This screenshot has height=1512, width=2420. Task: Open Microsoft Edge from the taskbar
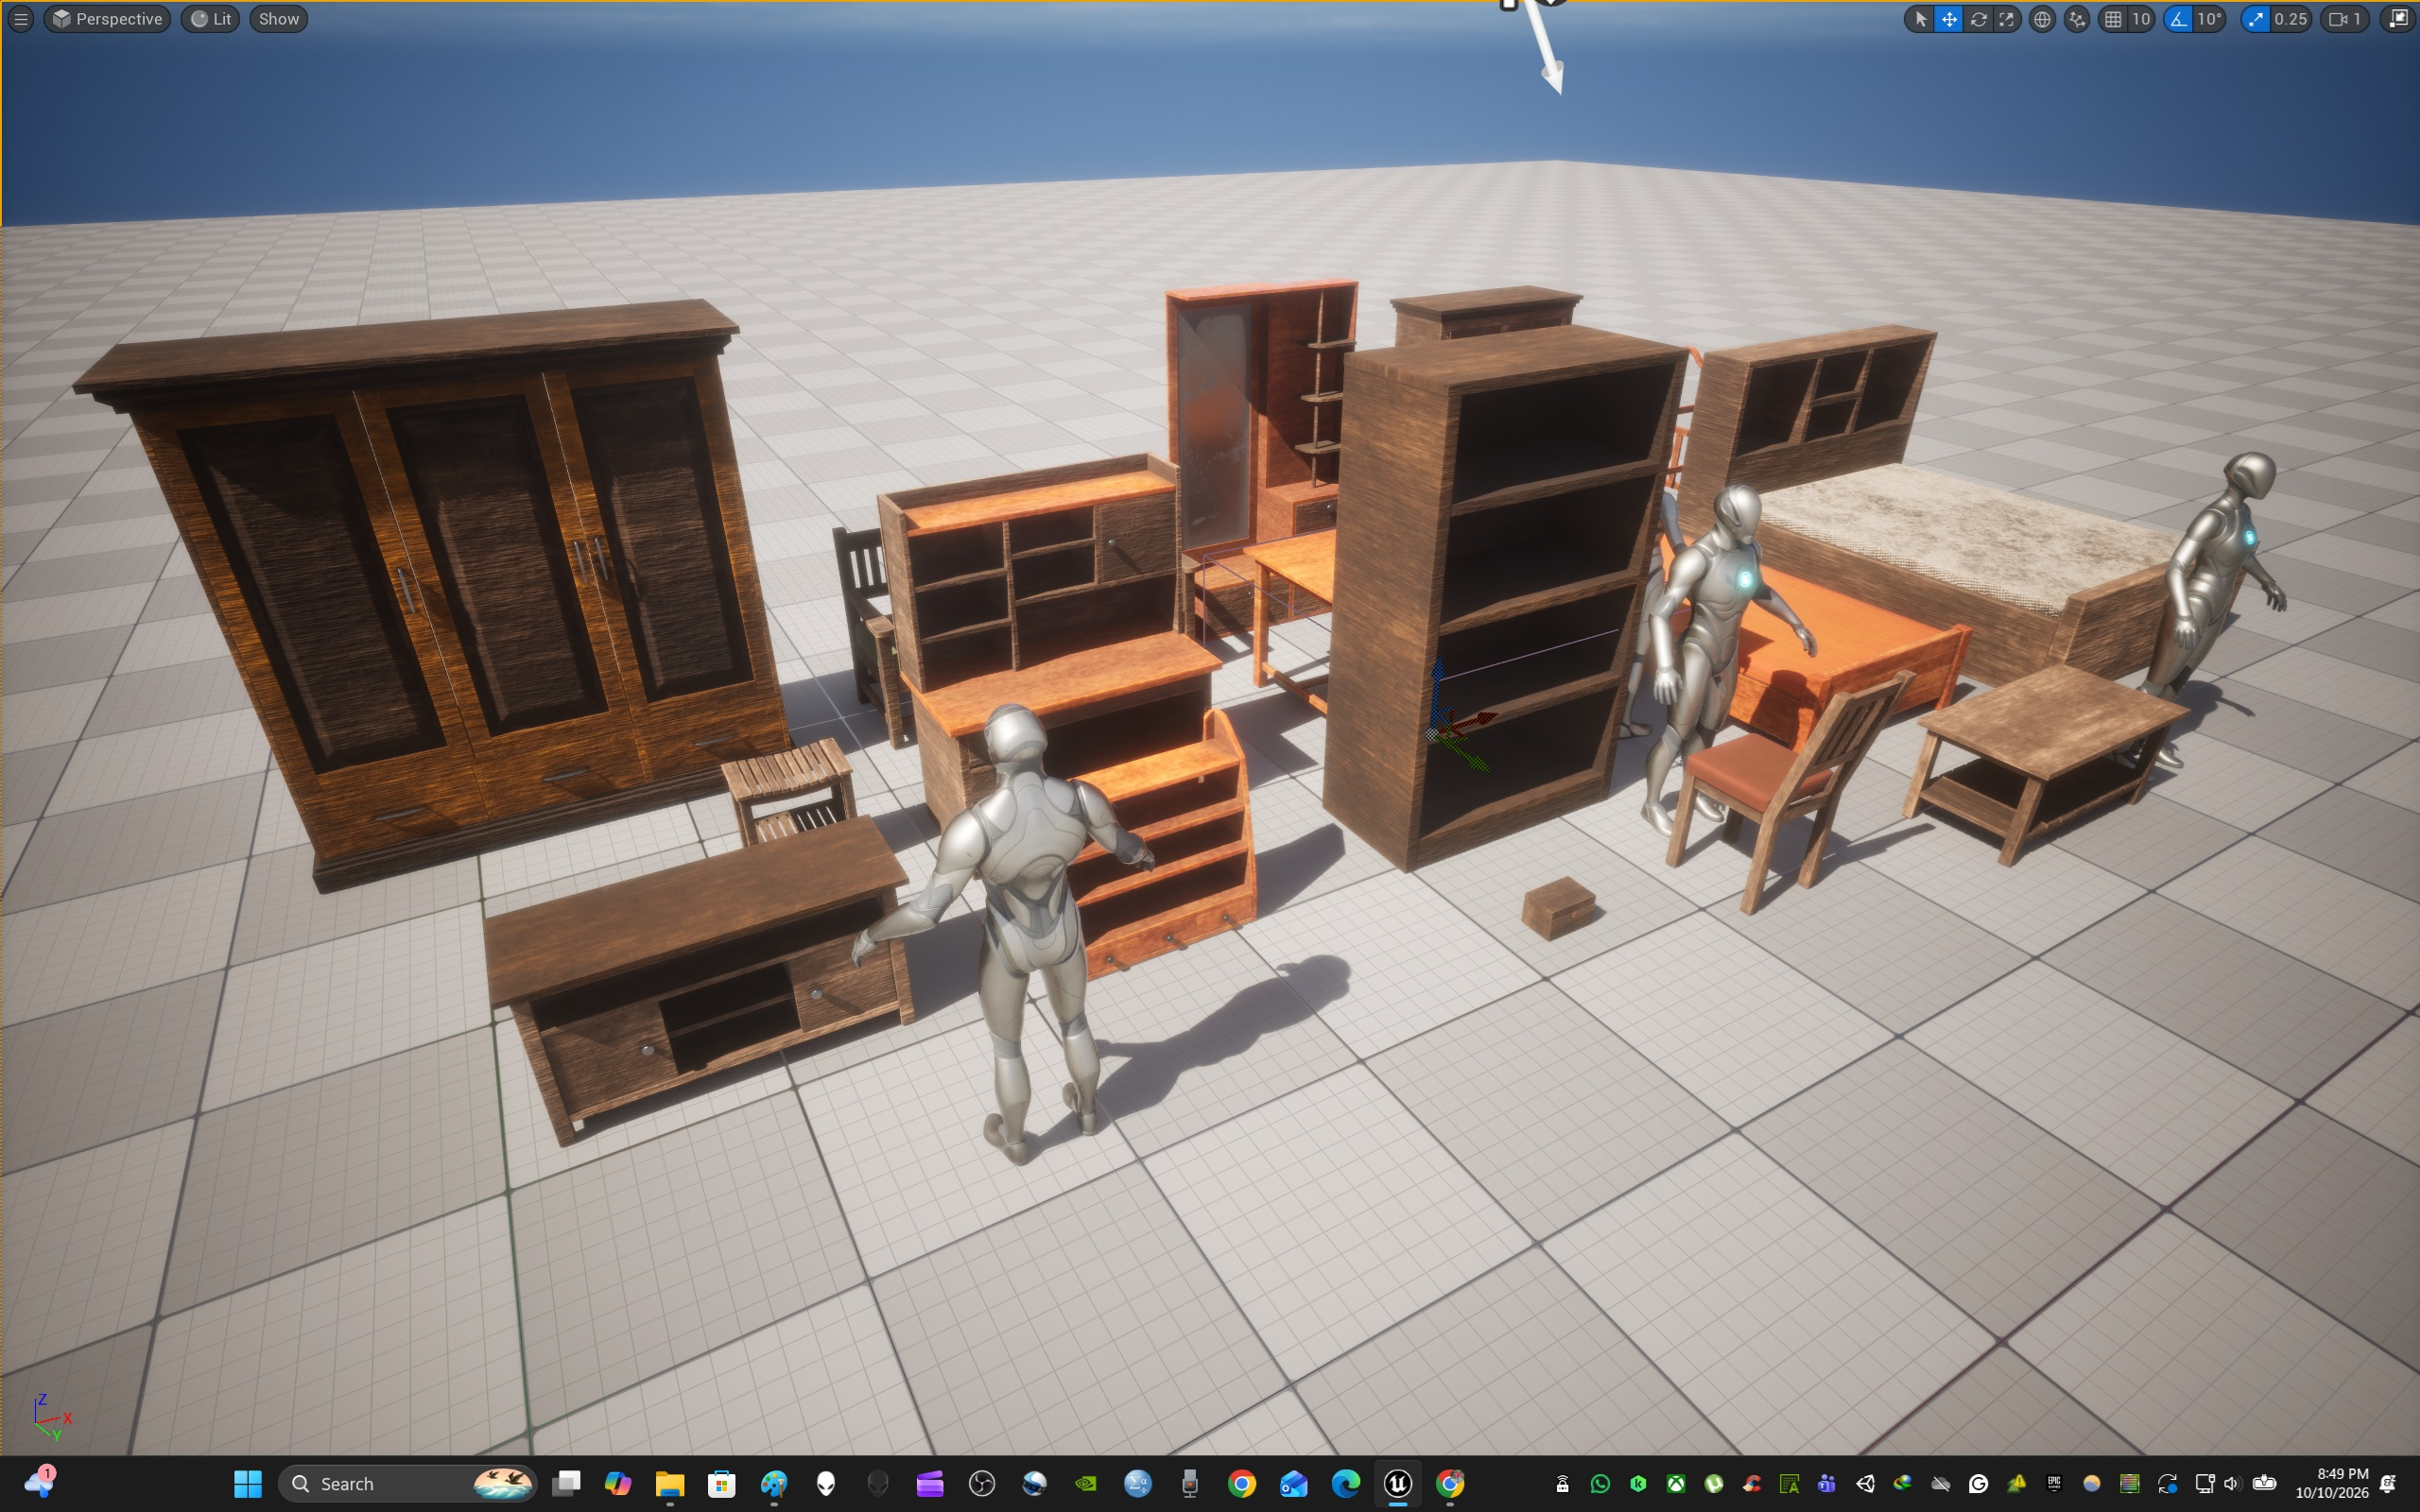tap(1346, 1483)
